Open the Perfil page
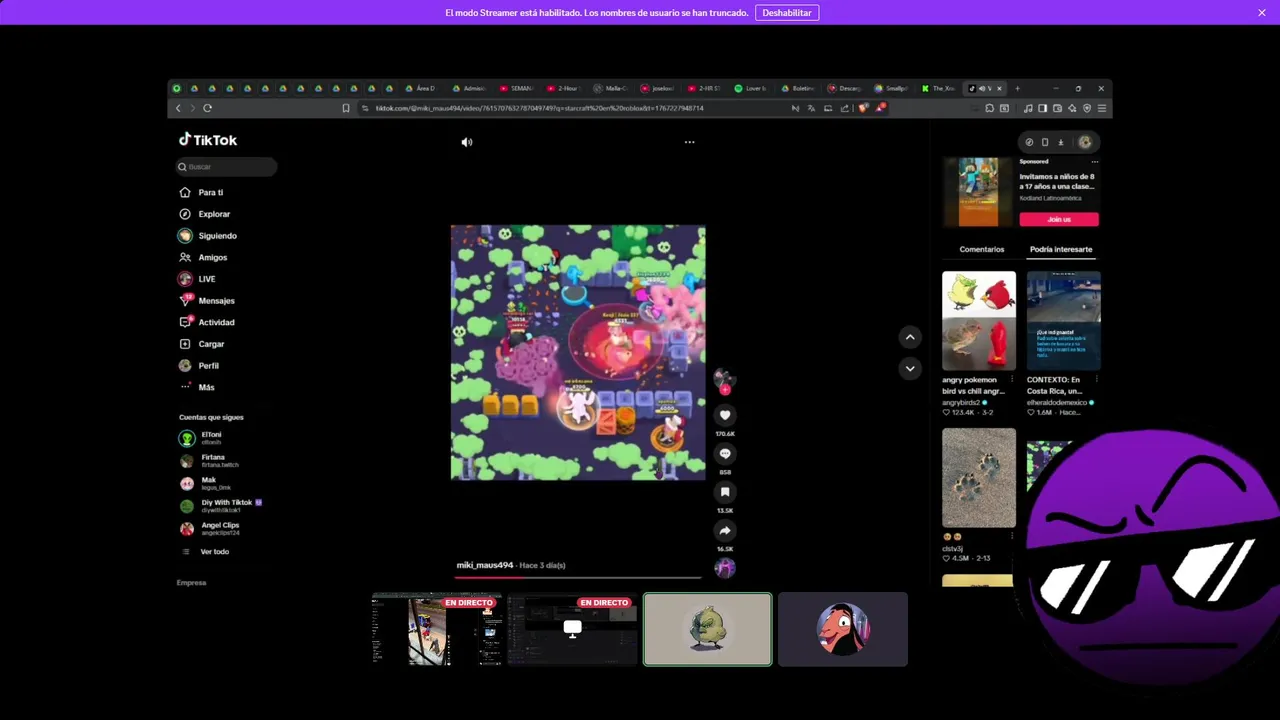Viewport: 1280px width, 720px height. 199,366
